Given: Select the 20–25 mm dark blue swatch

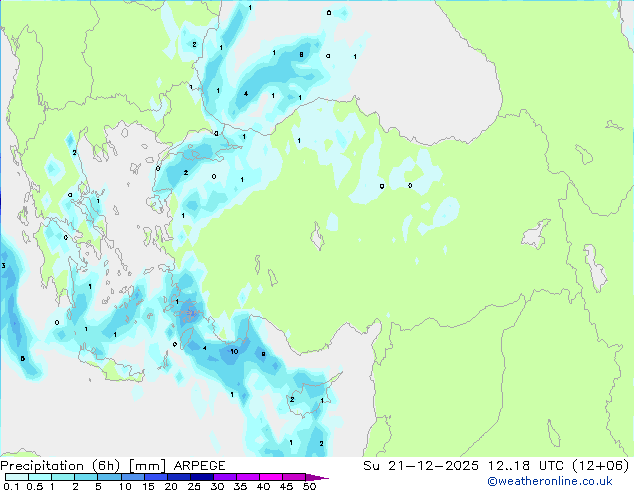Looking at the screenshot, I should click(x=178, y=477).
